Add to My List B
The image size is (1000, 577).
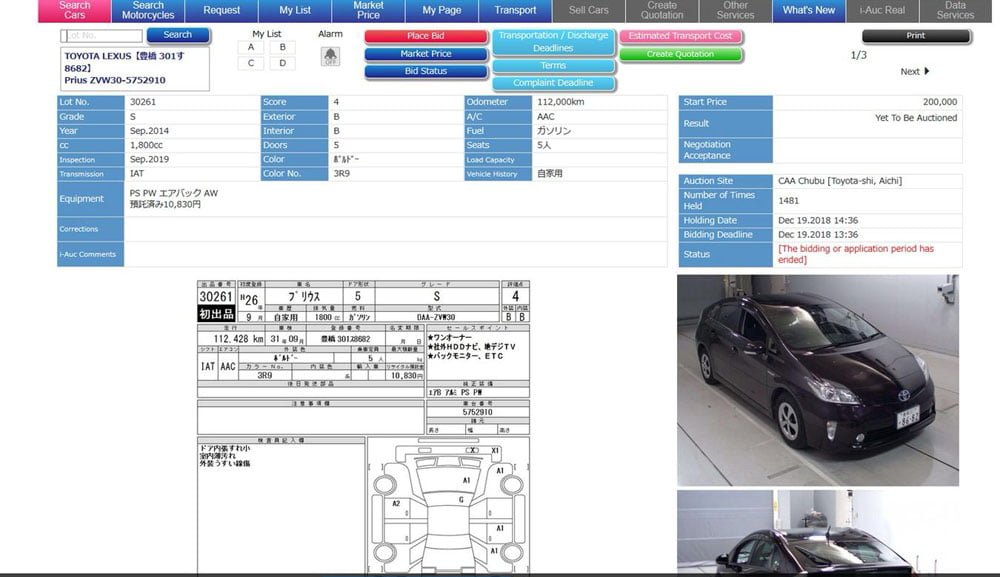point(283,47)
